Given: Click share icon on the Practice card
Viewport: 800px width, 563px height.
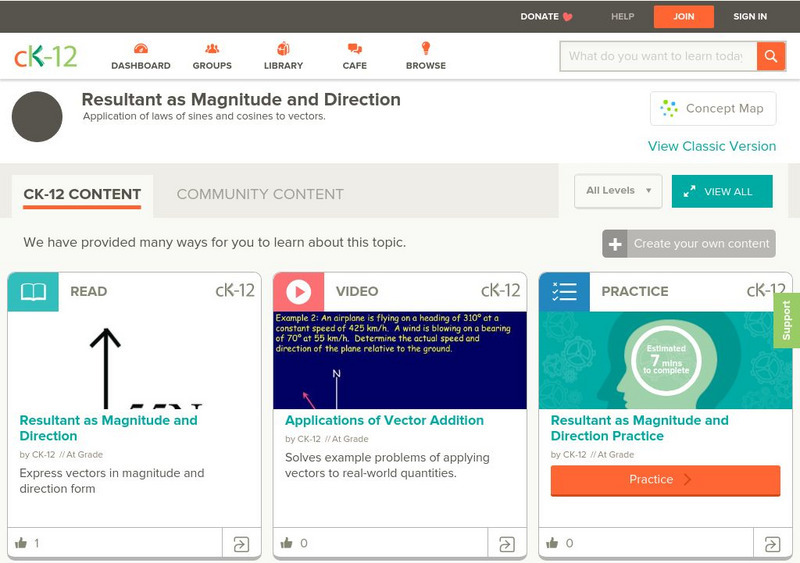Looking at the screenshot, I should click(772, 544).
